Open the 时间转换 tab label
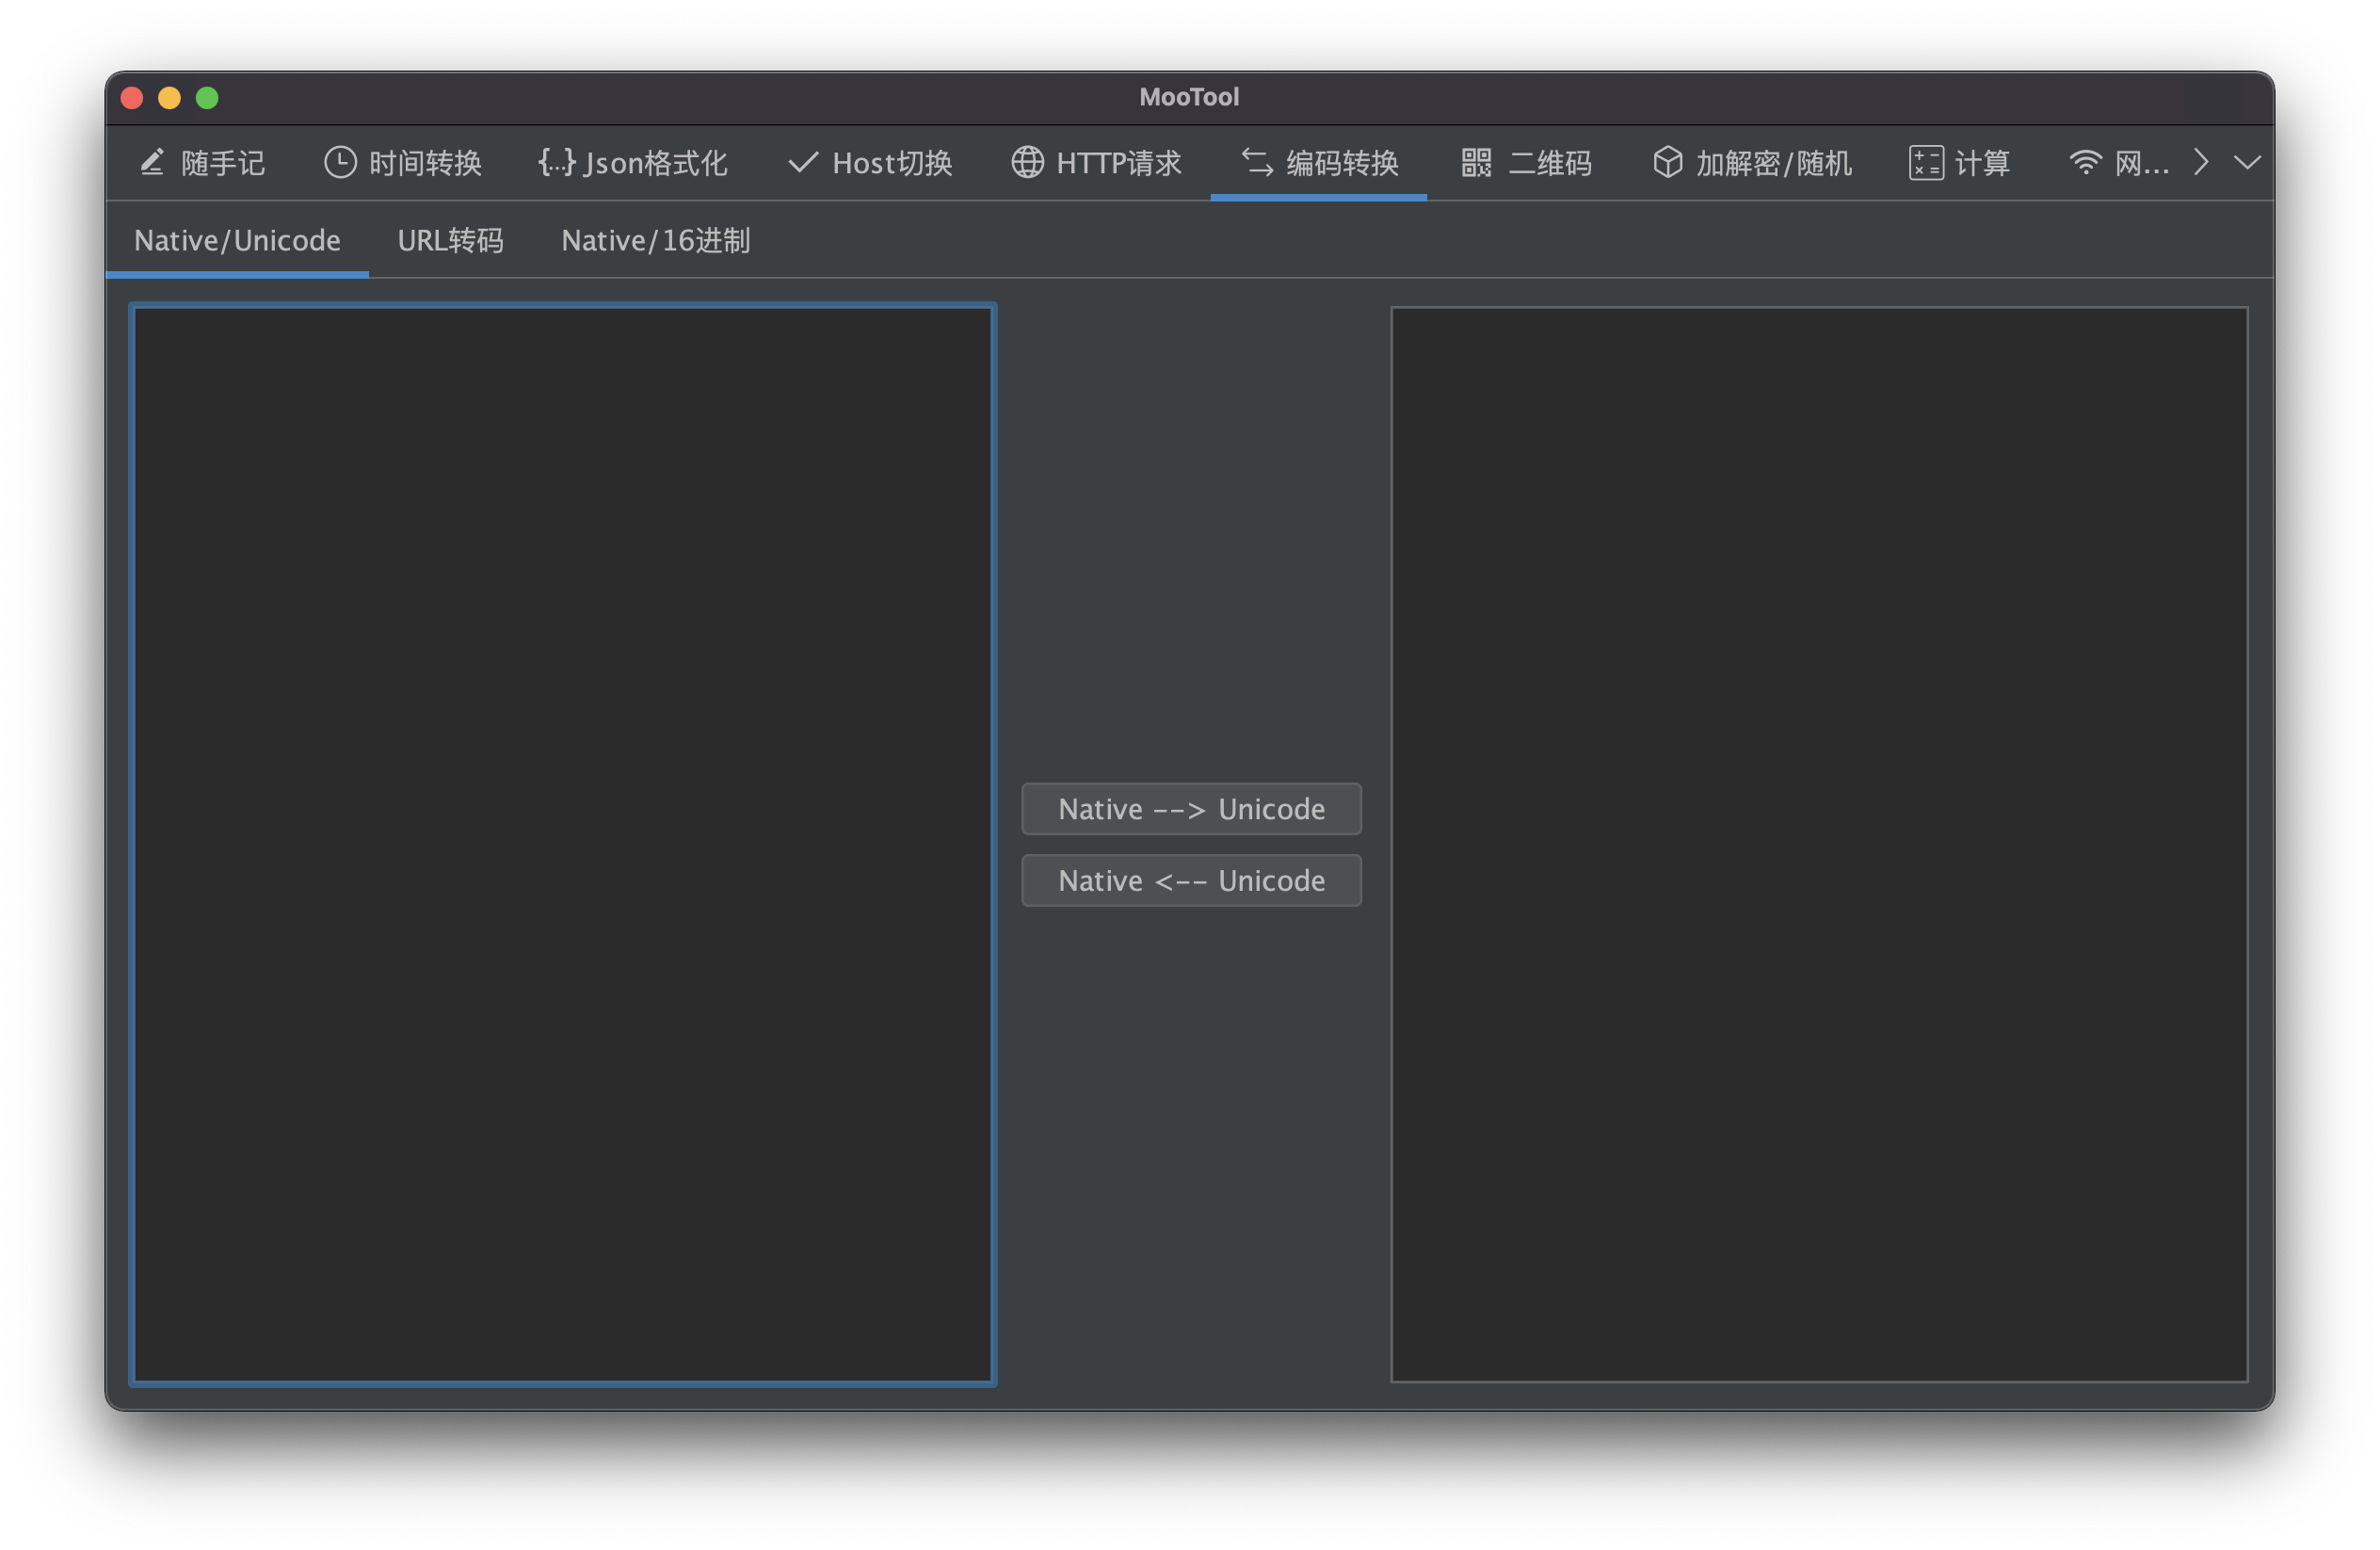 point(425,163)
